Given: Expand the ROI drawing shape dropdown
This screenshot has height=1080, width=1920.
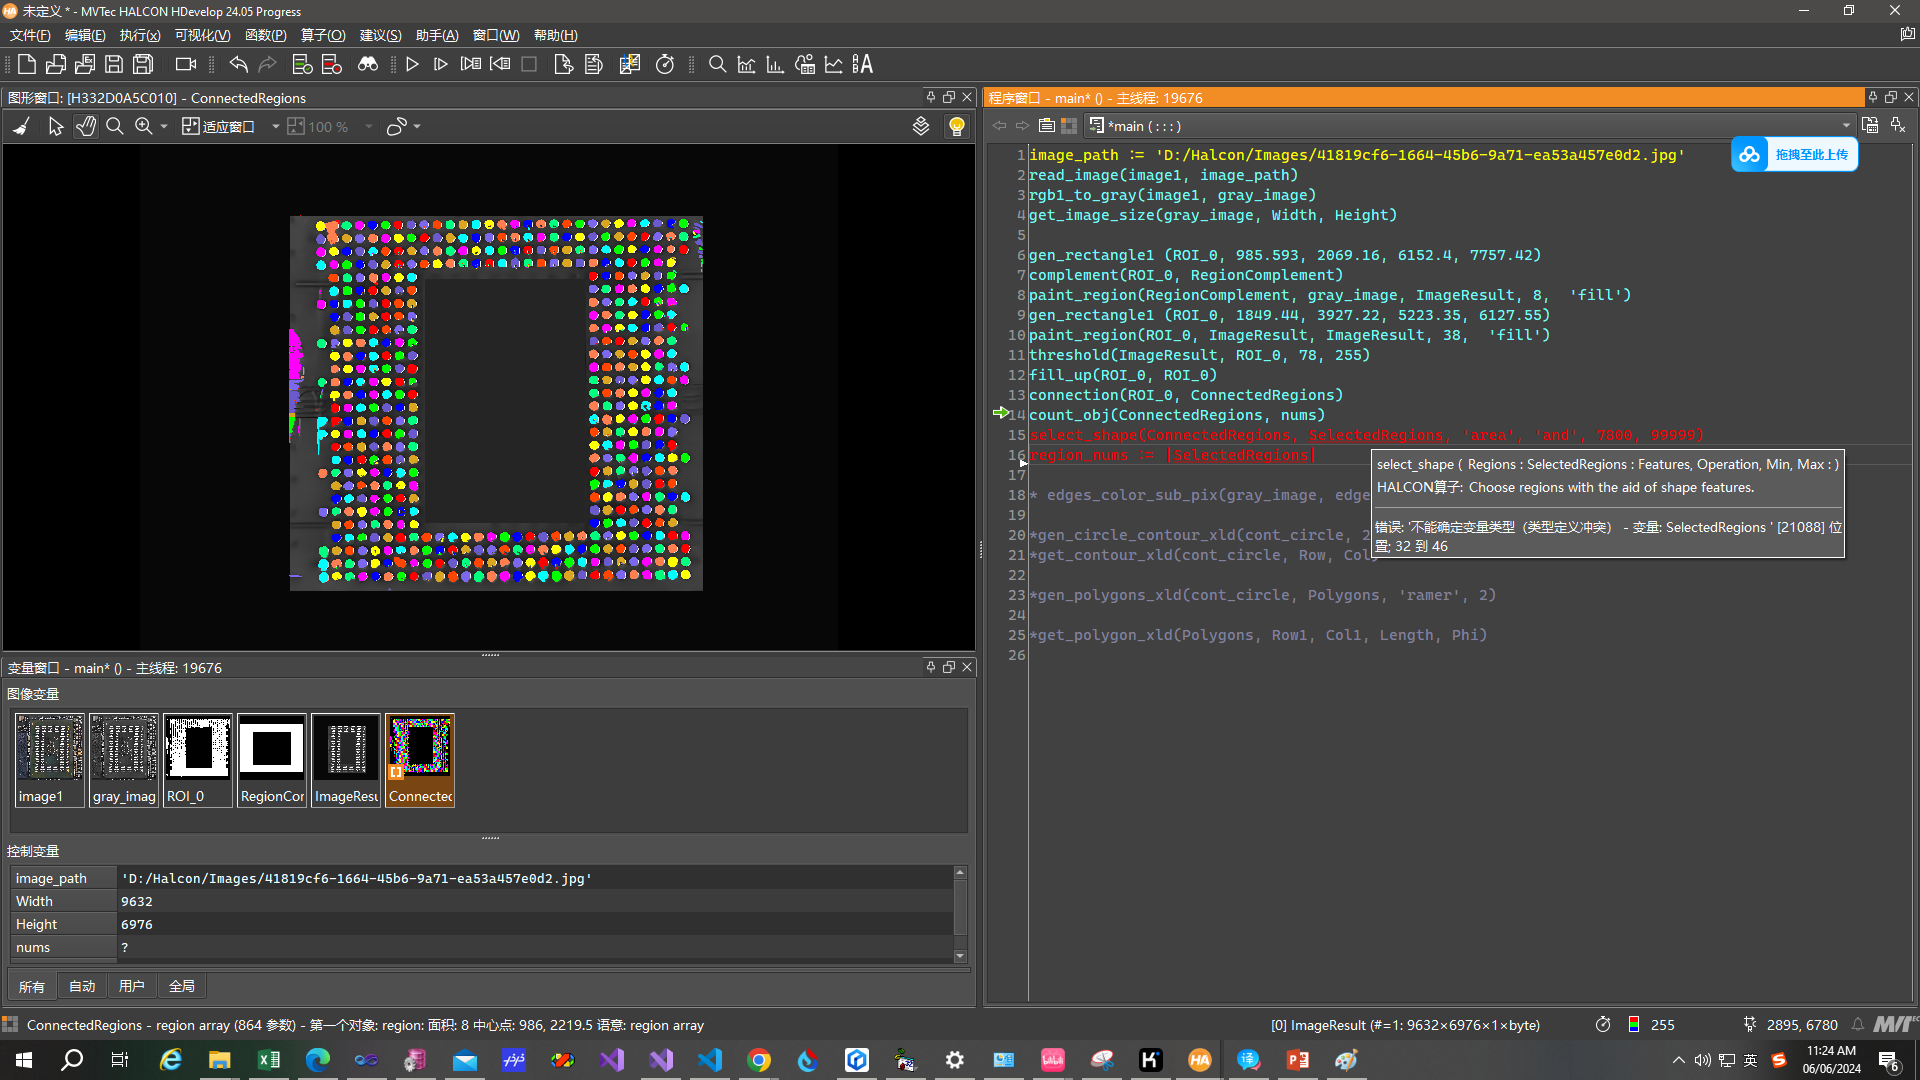Looking at the screenshot, I should pyautogui.click(x=417, y=127).
